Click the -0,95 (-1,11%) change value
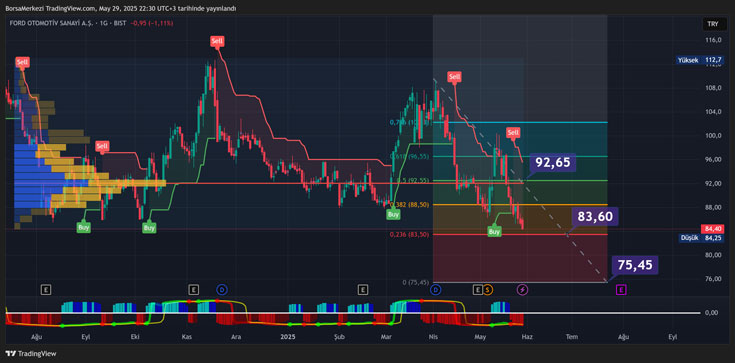 [152, 23]
